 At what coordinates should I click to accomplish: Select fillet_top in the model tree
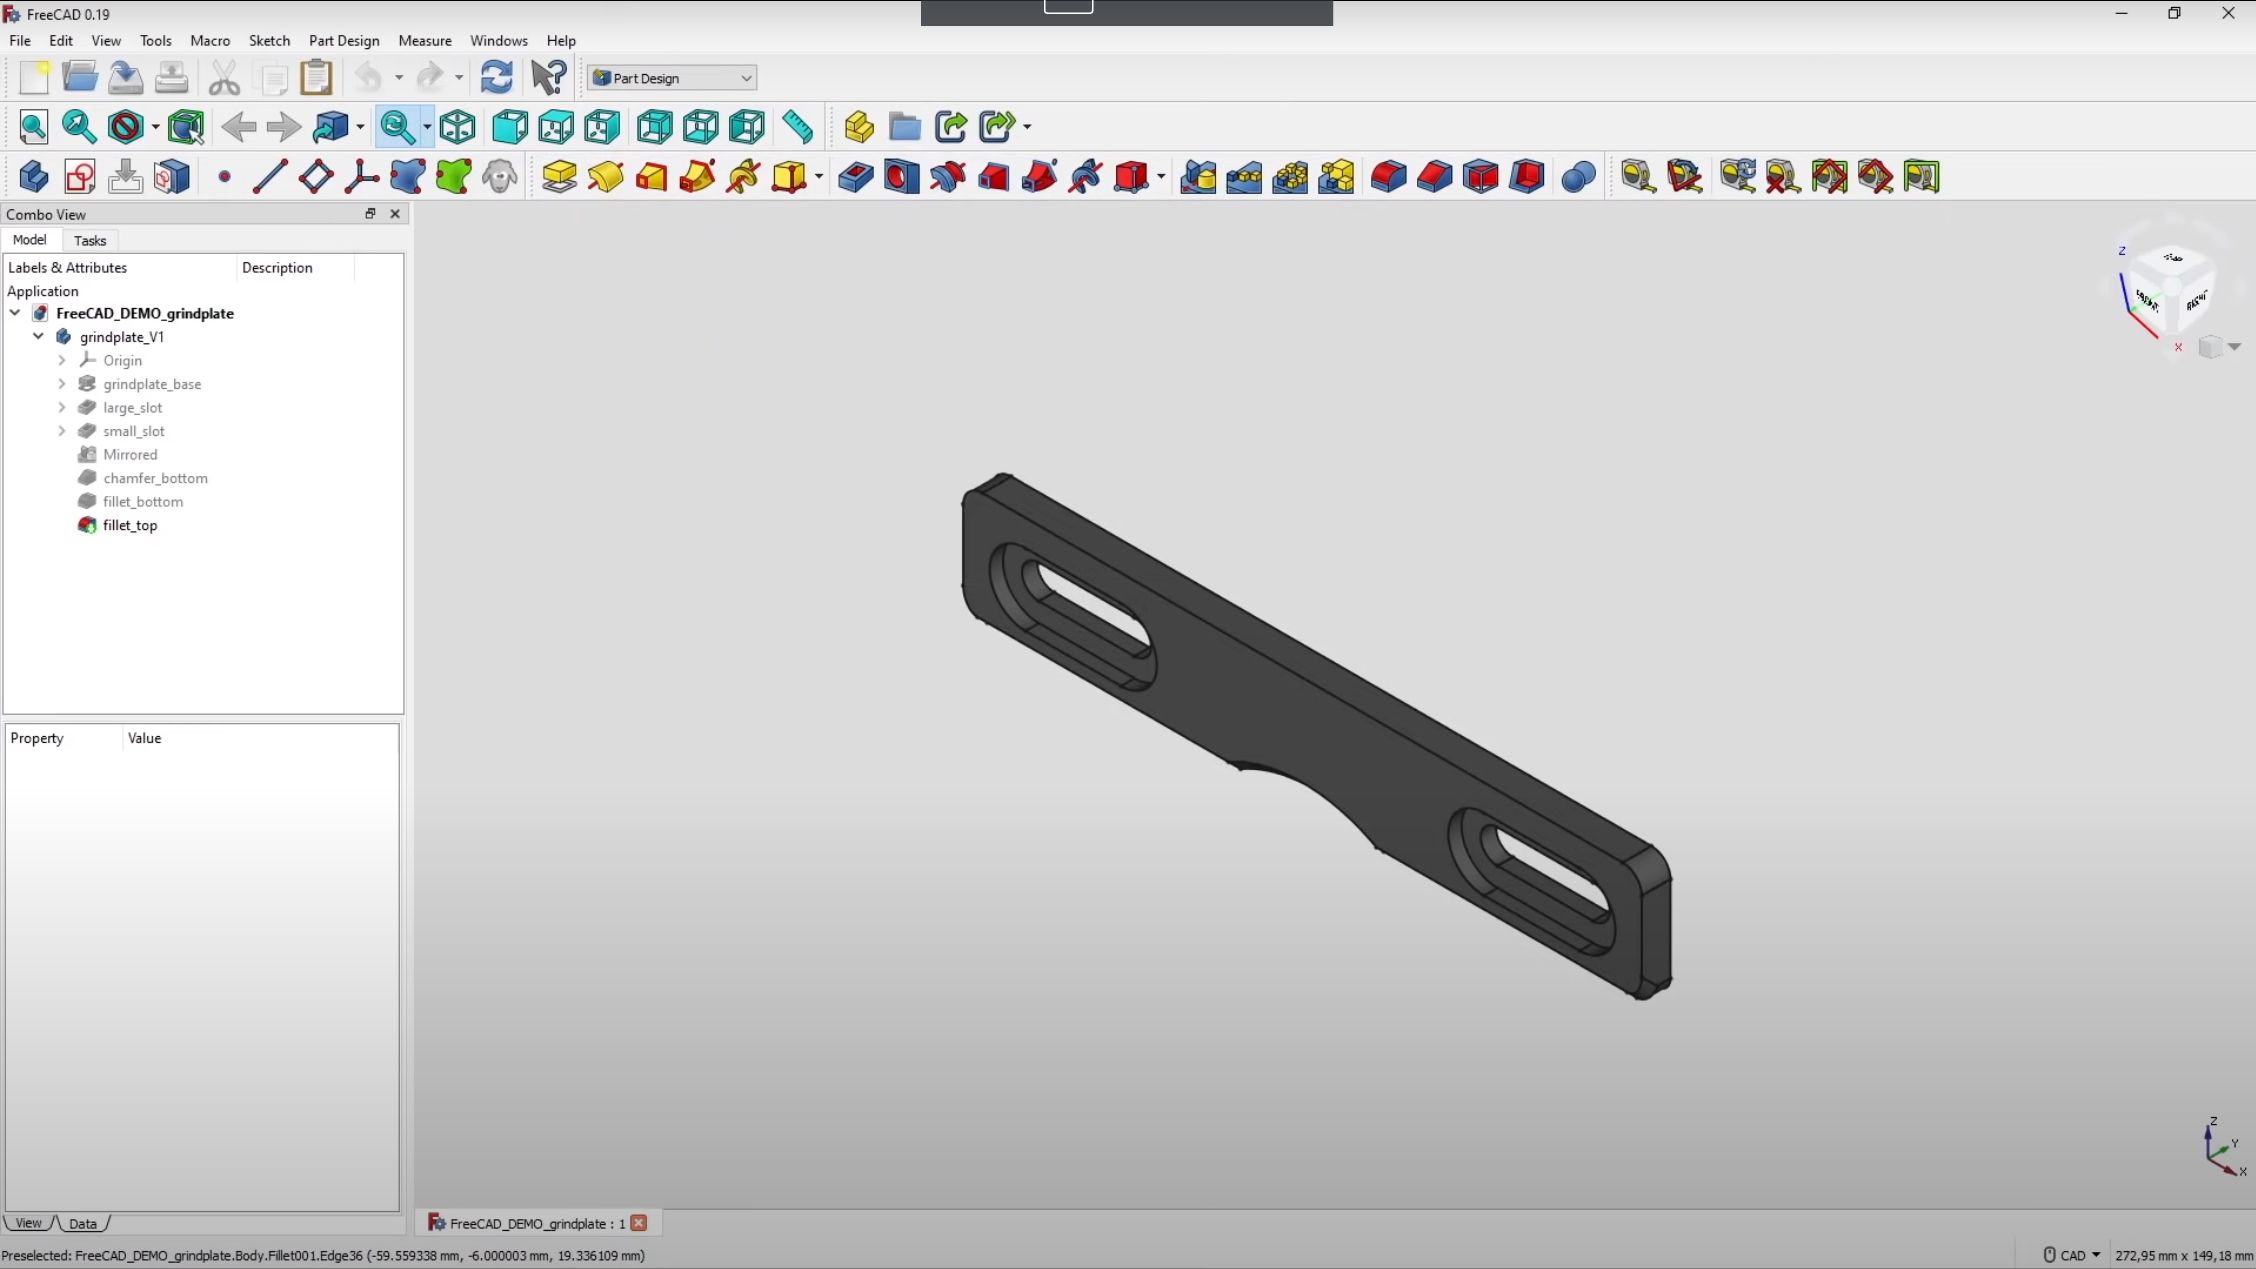point(129,524)
